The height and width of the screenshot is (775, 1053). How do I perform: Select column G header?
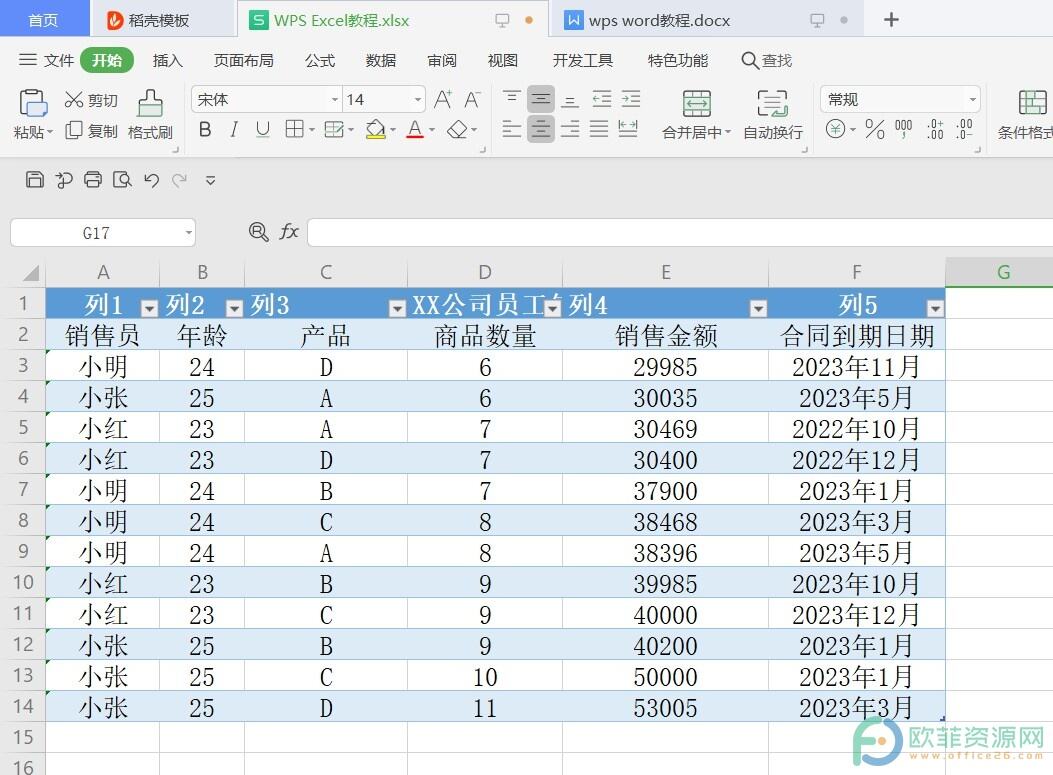1003,272
